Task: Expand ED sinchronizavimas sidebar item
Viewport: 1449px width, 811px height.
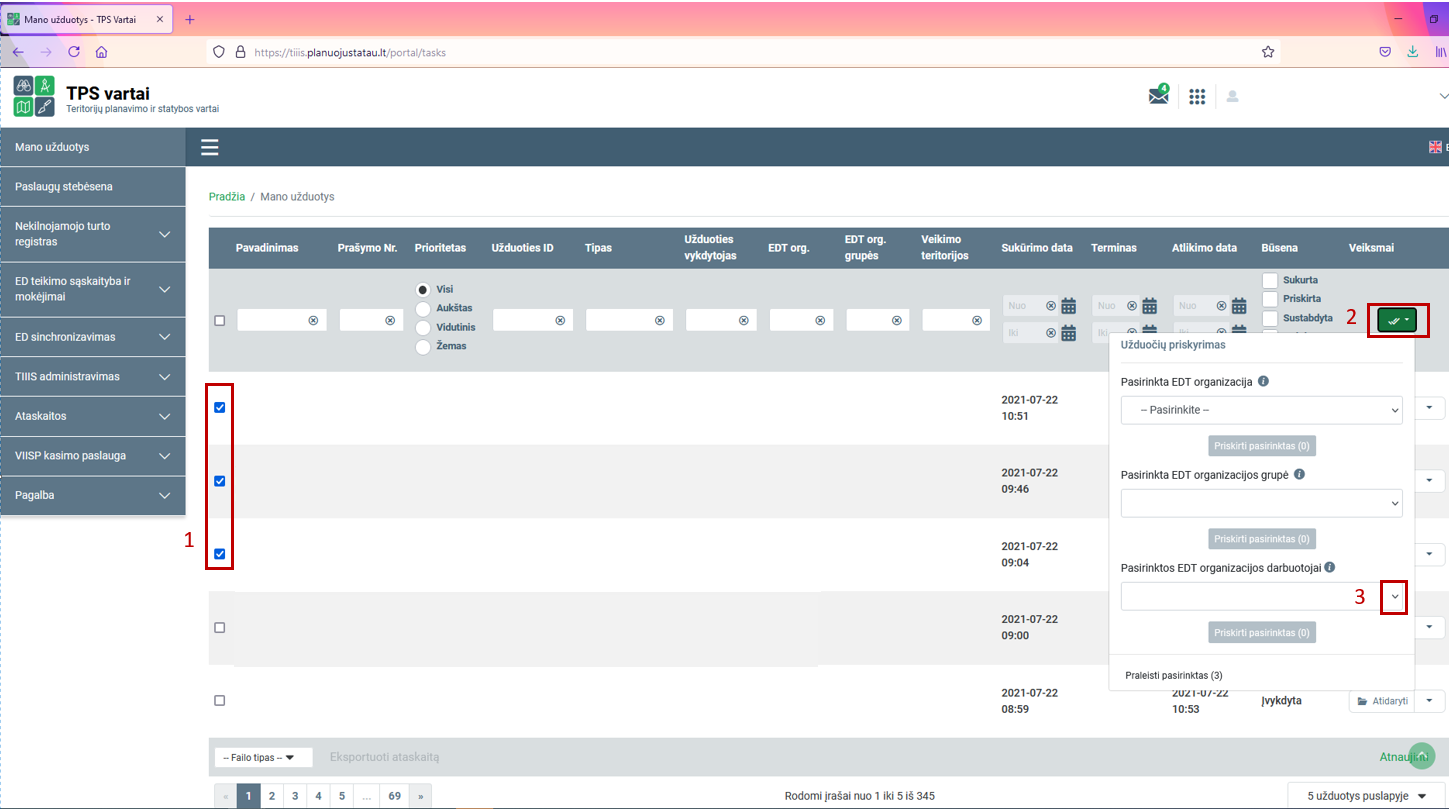Action: coord(93,337)
